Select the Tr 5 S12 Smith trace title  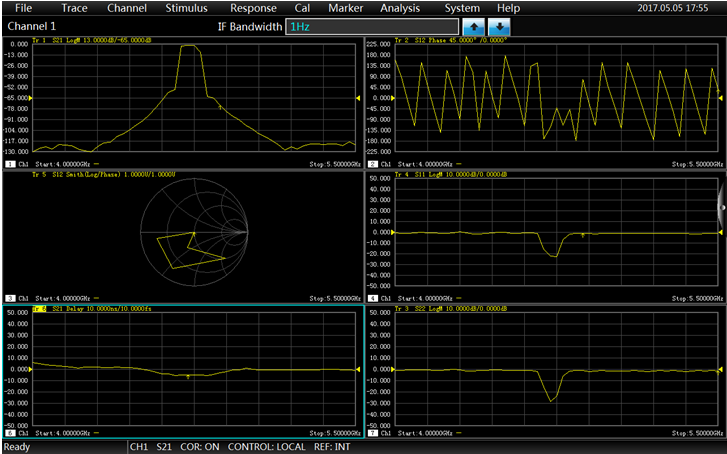[105, 174]
